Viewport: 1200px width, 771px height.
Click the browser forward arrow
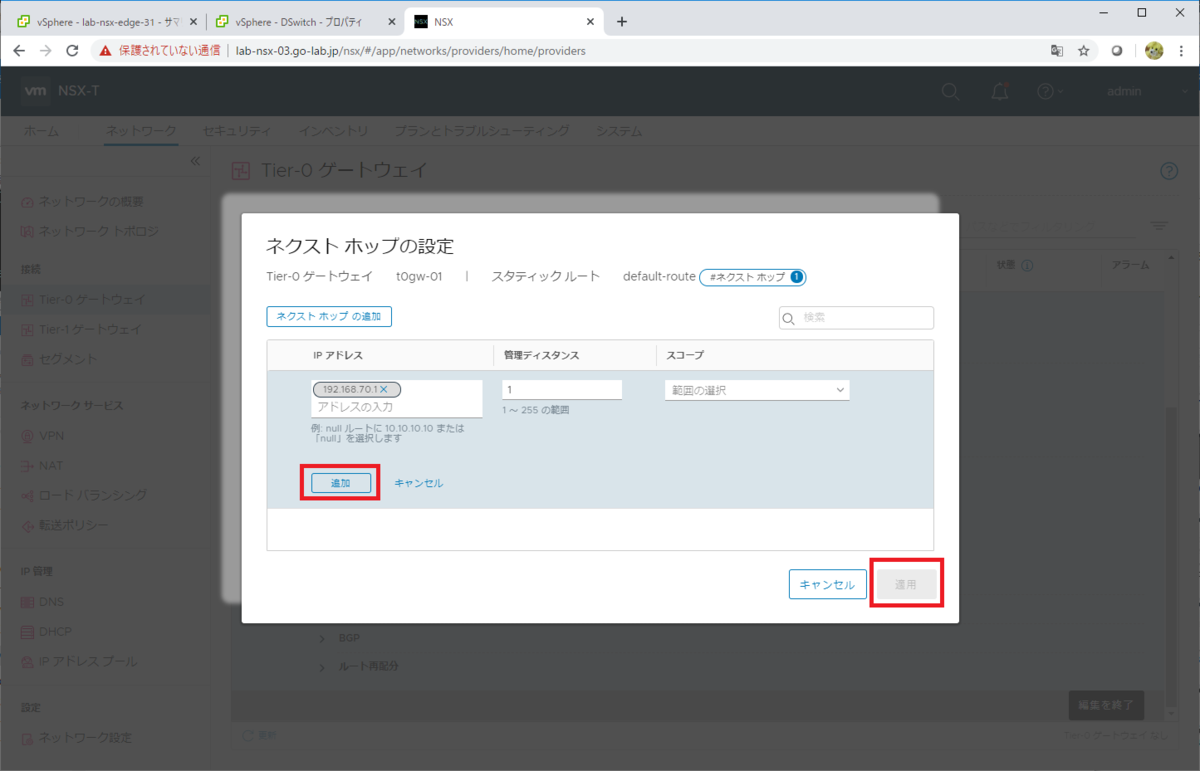click(45, 50)
